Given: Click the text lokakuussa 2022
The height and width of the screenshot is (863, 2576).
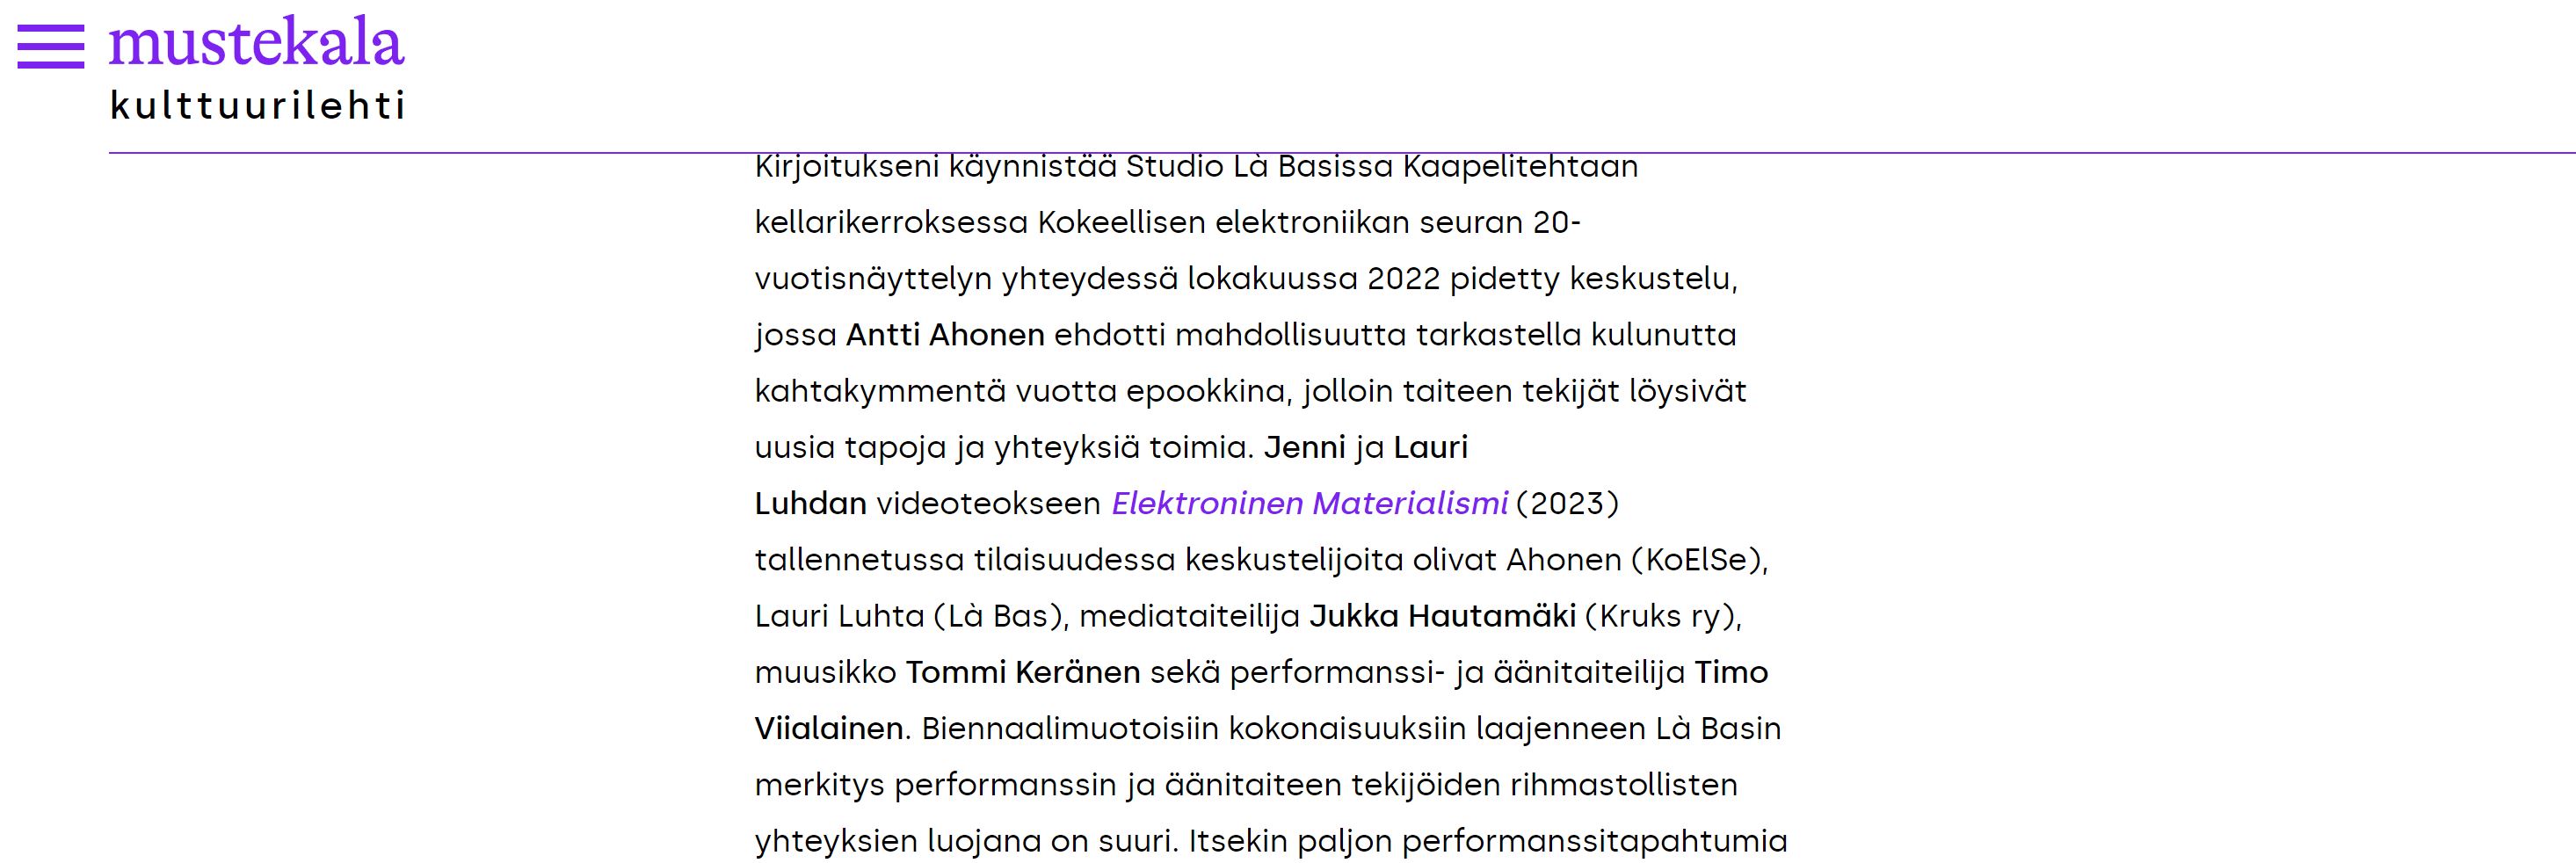Looking at the screenshot, I should click(1314, 278).
